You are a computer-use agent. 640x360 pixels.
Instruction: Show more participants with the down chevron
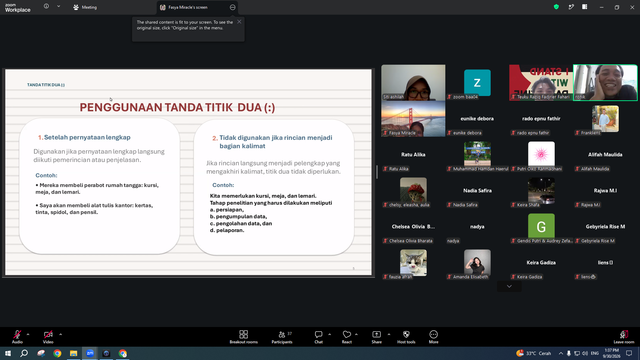[509, 286]
